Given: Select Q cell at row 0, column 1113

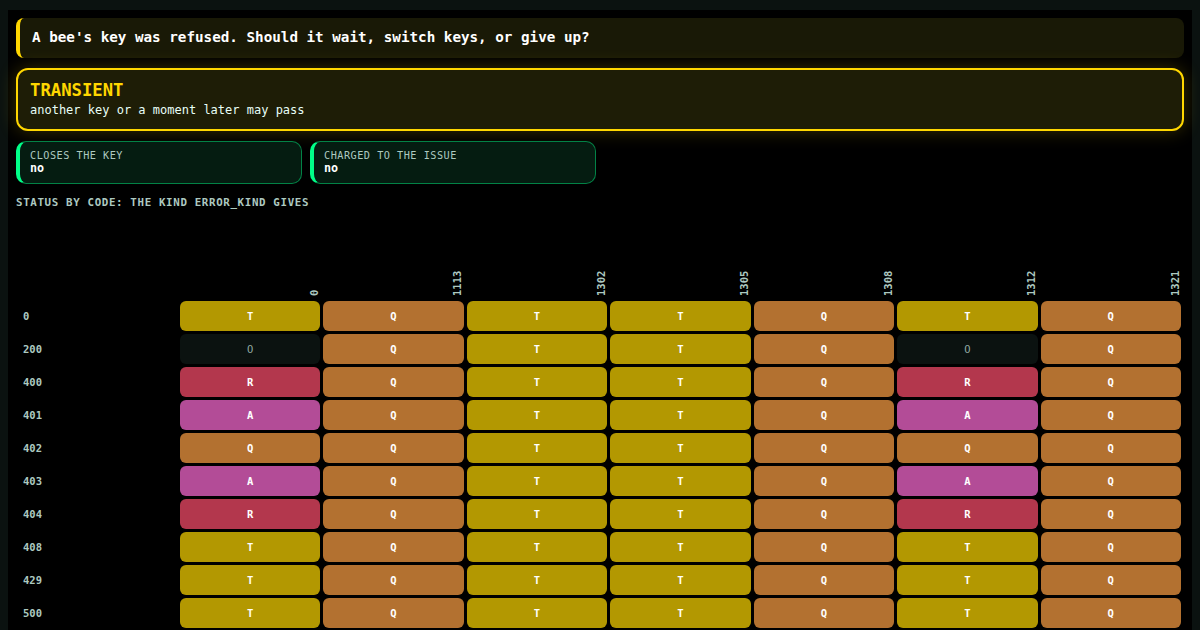Looking at the screenshot, I should tap(393, 316).
